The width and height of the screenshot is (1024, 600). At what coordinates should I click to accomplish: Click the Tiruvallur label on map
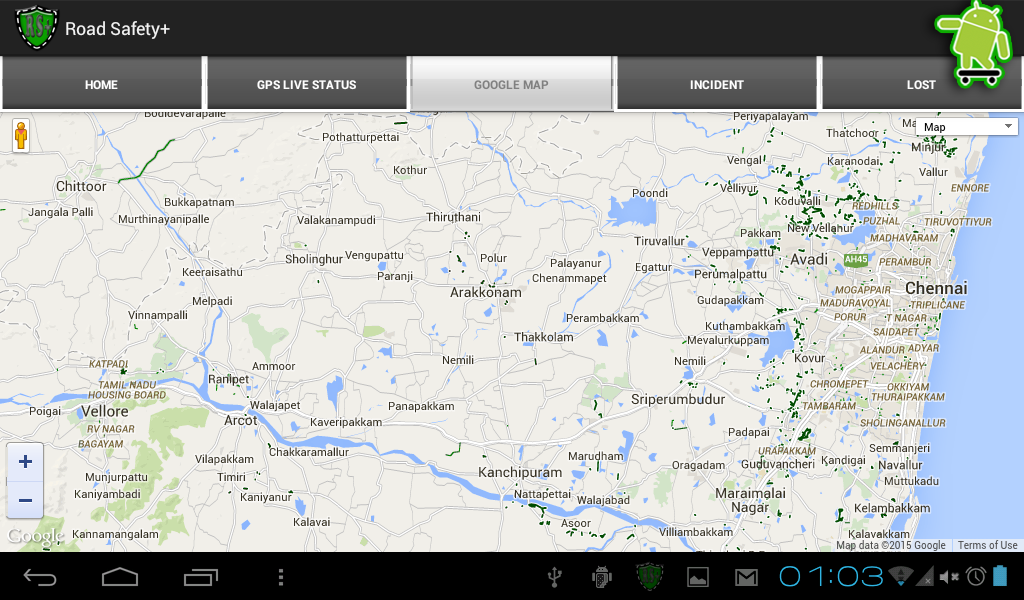[660, 241]
